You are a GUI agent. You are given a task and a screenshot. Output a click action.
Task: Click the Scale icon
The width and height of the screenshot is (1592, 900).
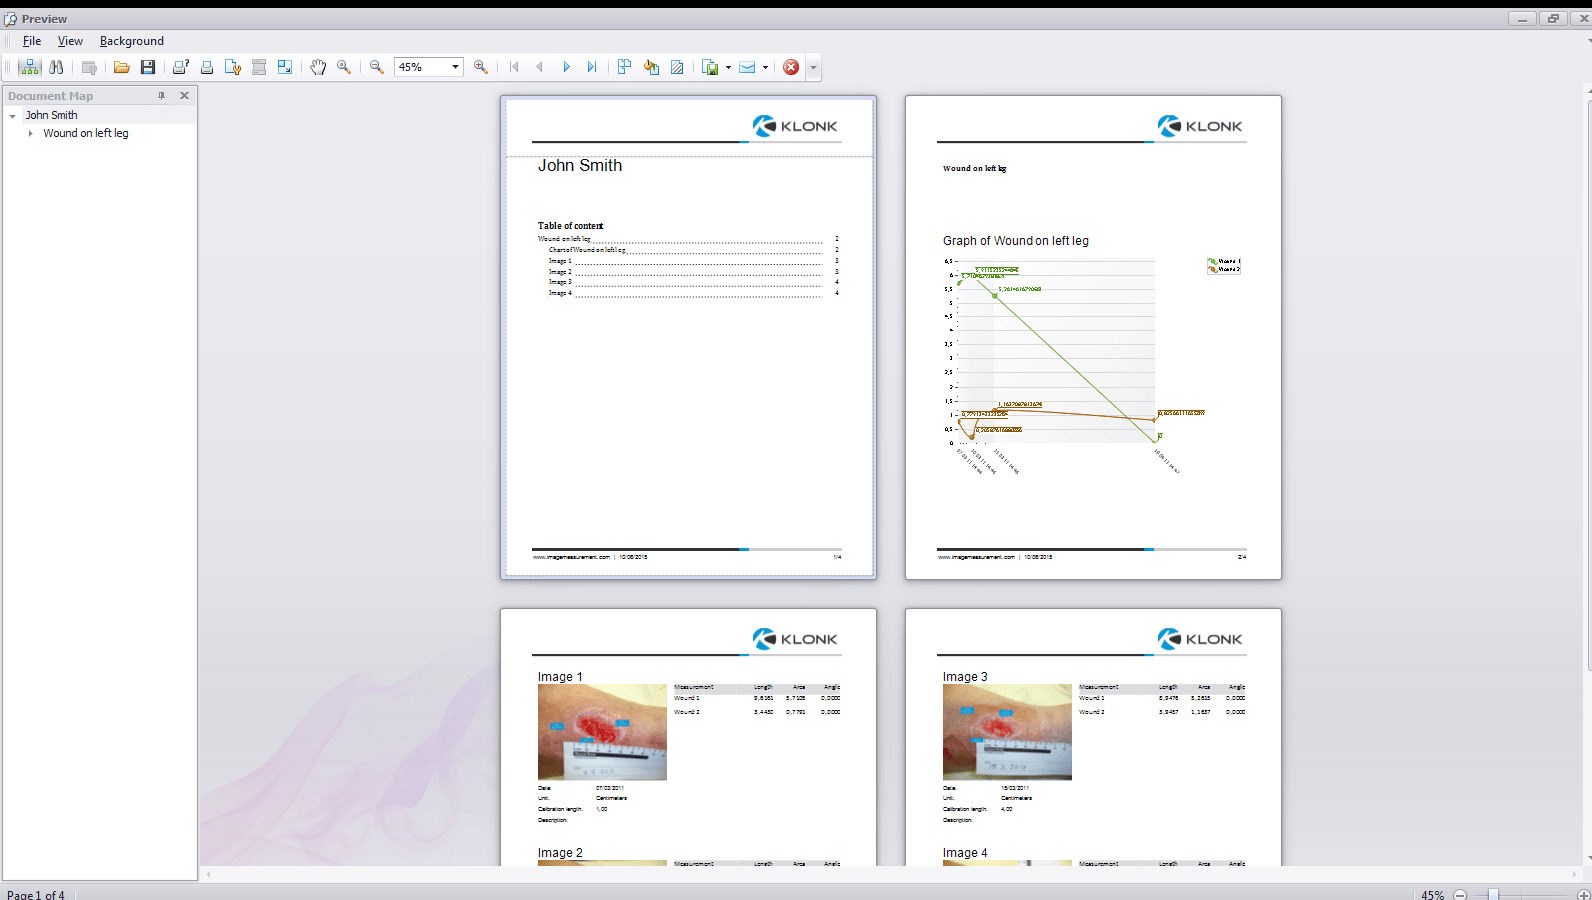pyautogui.click(x=285, y=67)
